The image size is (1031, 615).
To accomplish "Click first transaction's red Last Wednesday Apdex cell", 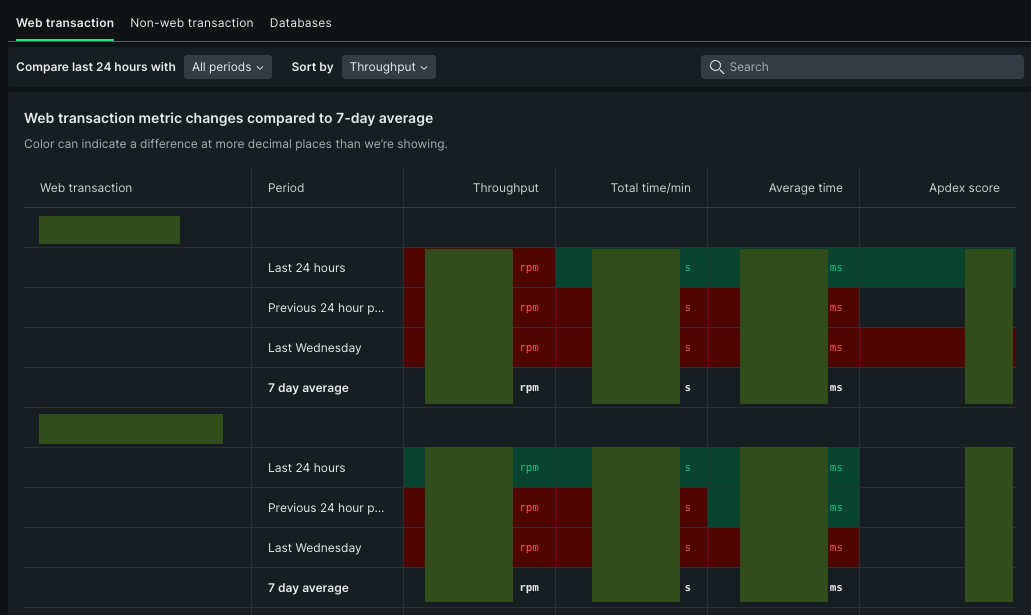I will 910,348.
